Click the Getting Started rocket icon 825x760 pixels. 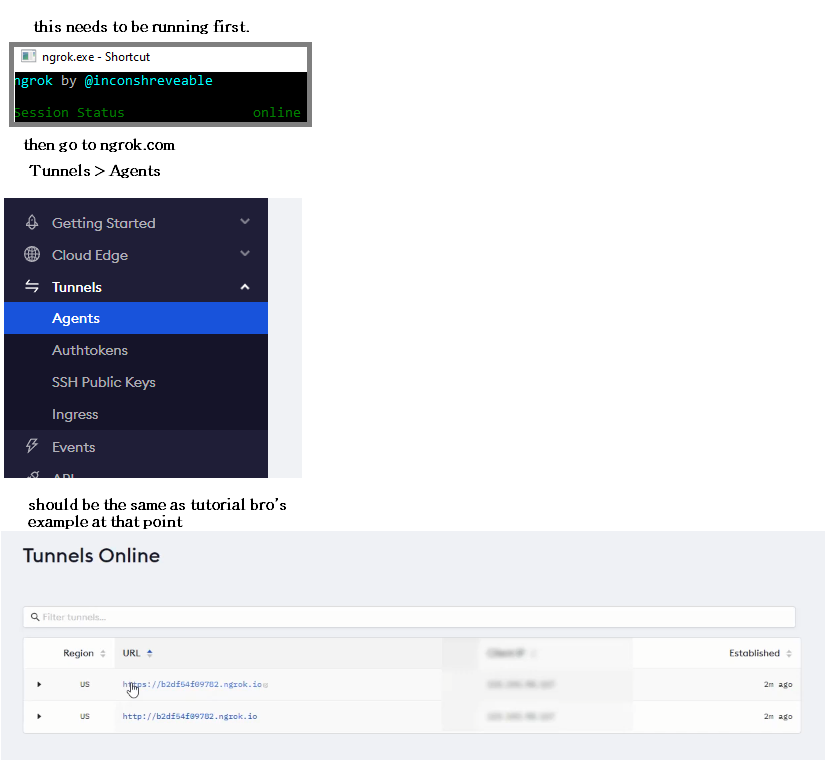coord(32,223)
